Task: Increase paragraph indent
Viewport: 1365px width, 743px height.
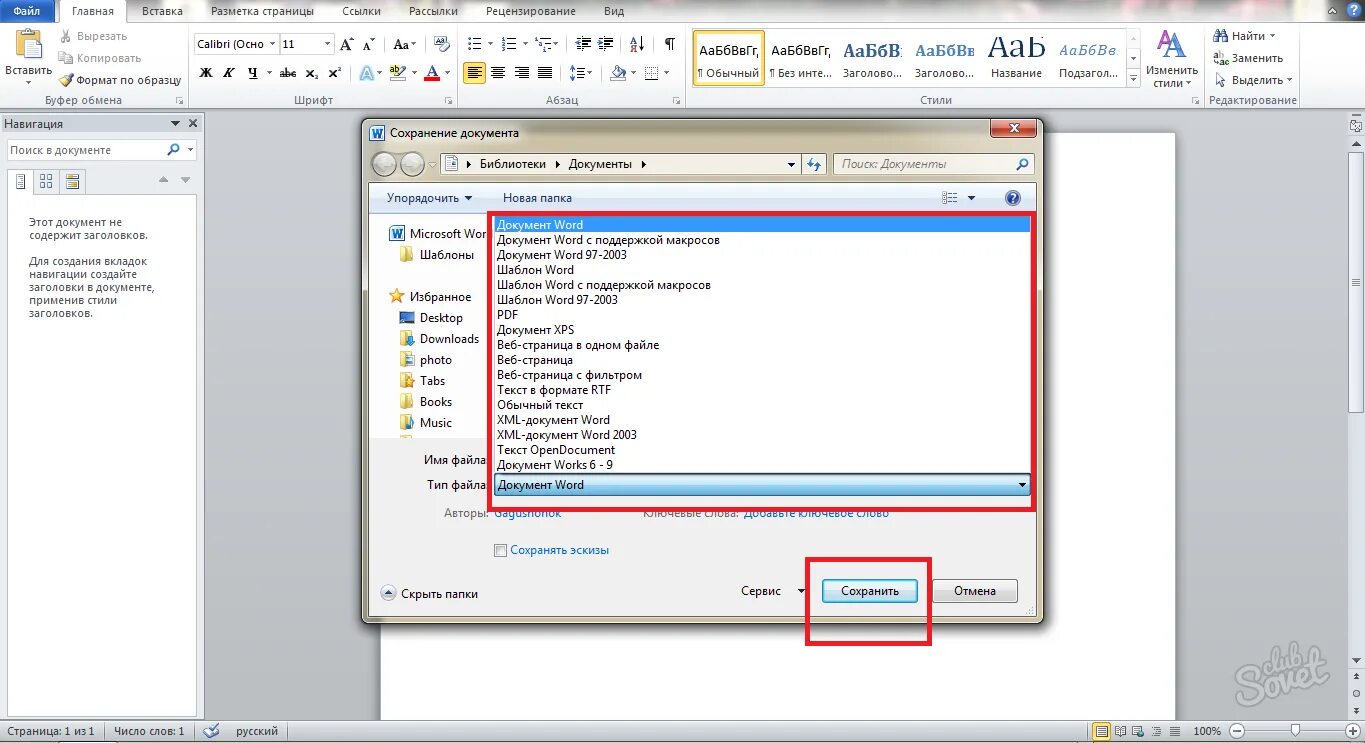Action: (606, 44)
